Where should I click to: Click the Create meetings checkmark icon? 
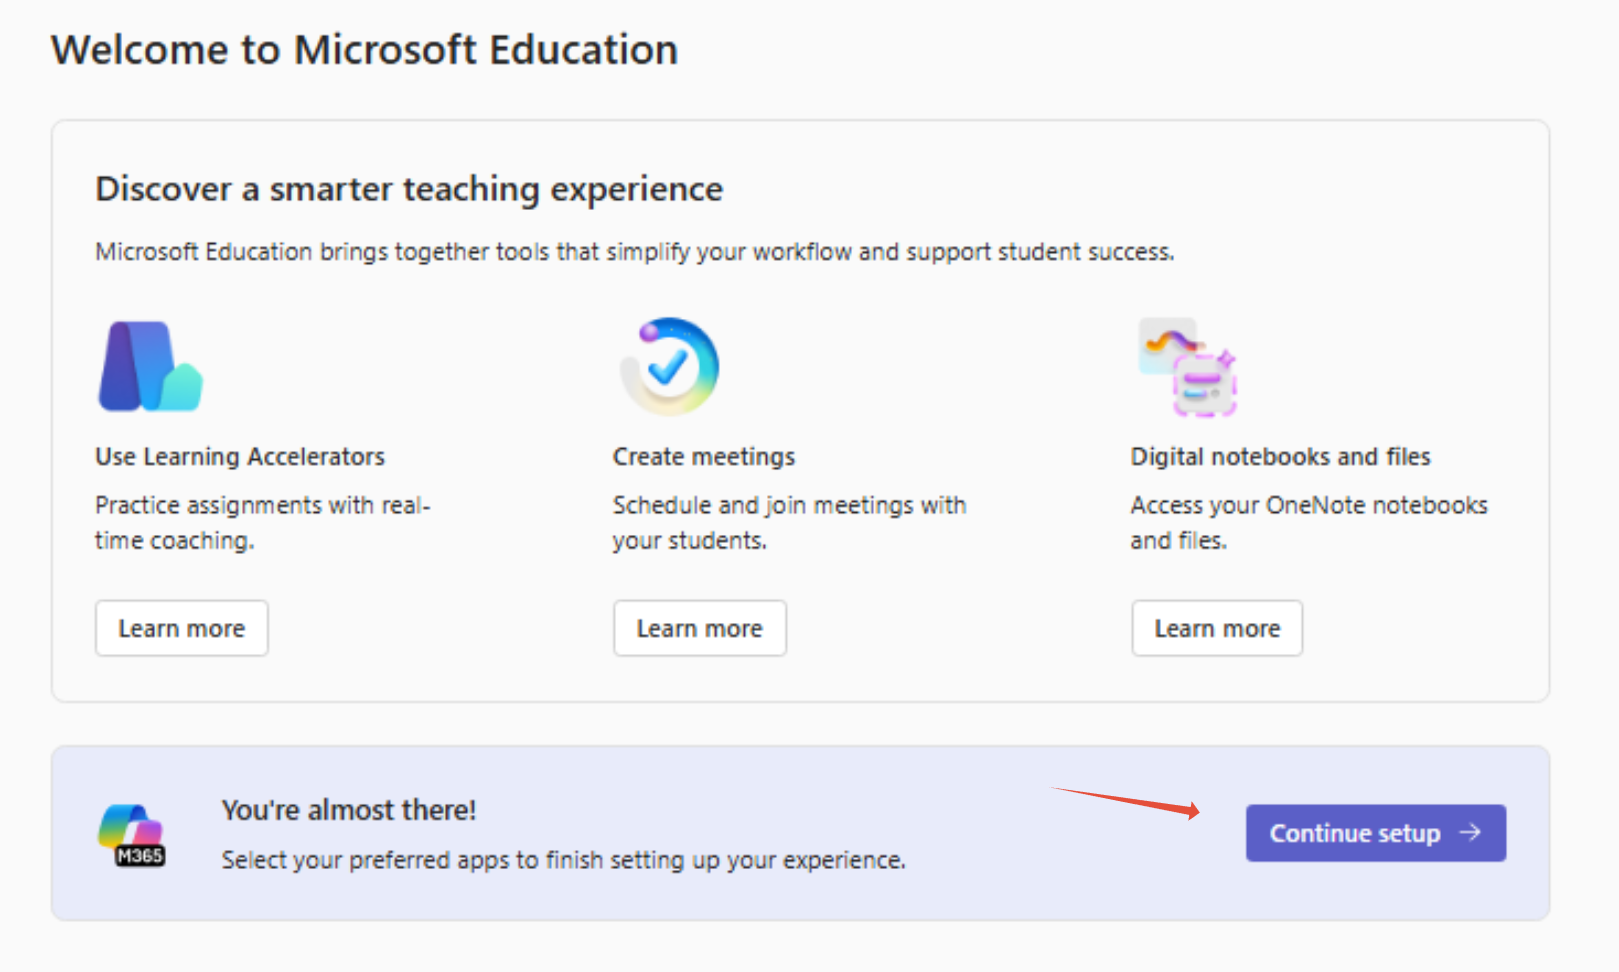coord(669,366)
